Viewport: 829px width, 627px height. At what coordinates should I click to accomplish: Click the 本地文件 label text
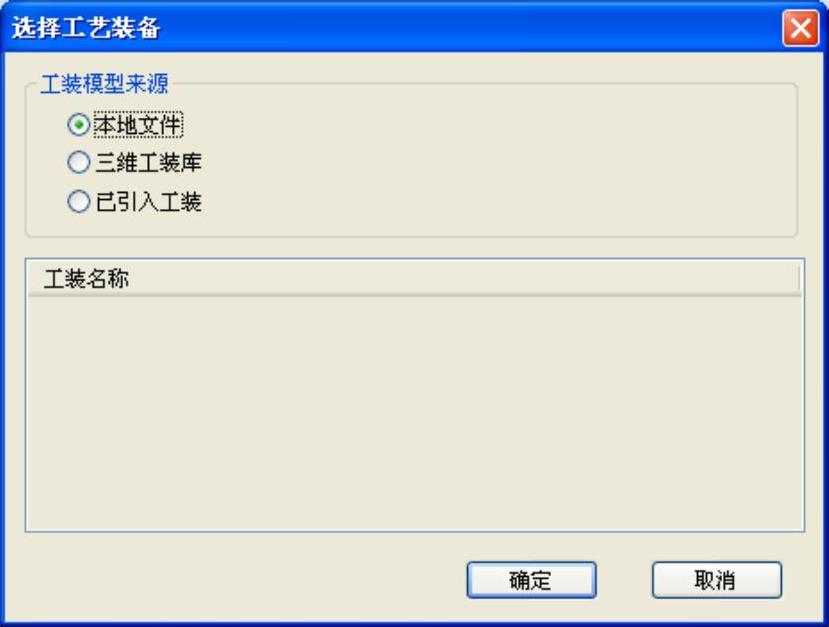pyautogui.click(x=138, y=125)
